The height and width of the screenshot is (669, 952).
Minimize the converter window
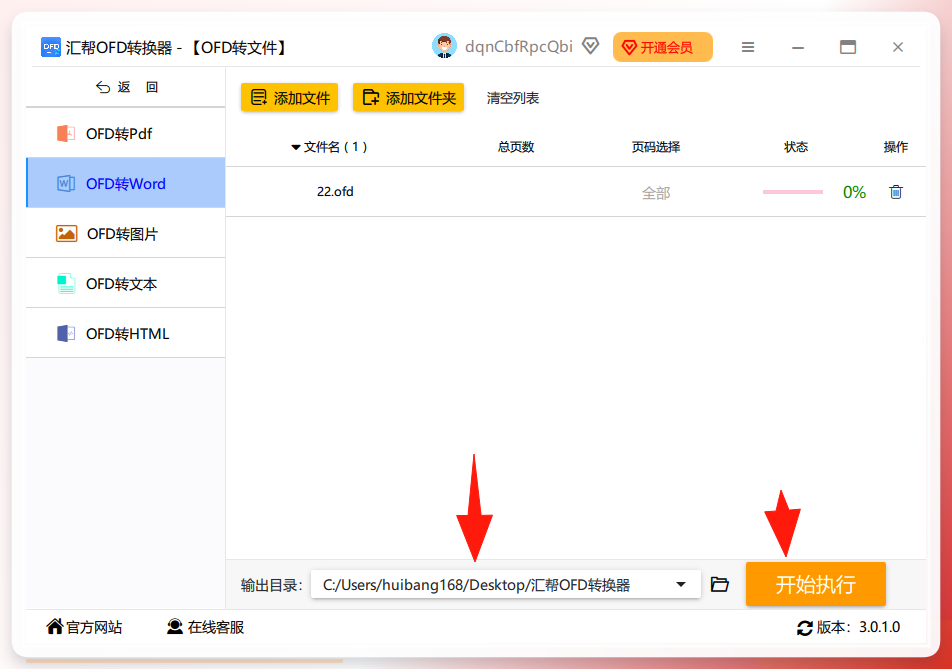pos(798,47)
